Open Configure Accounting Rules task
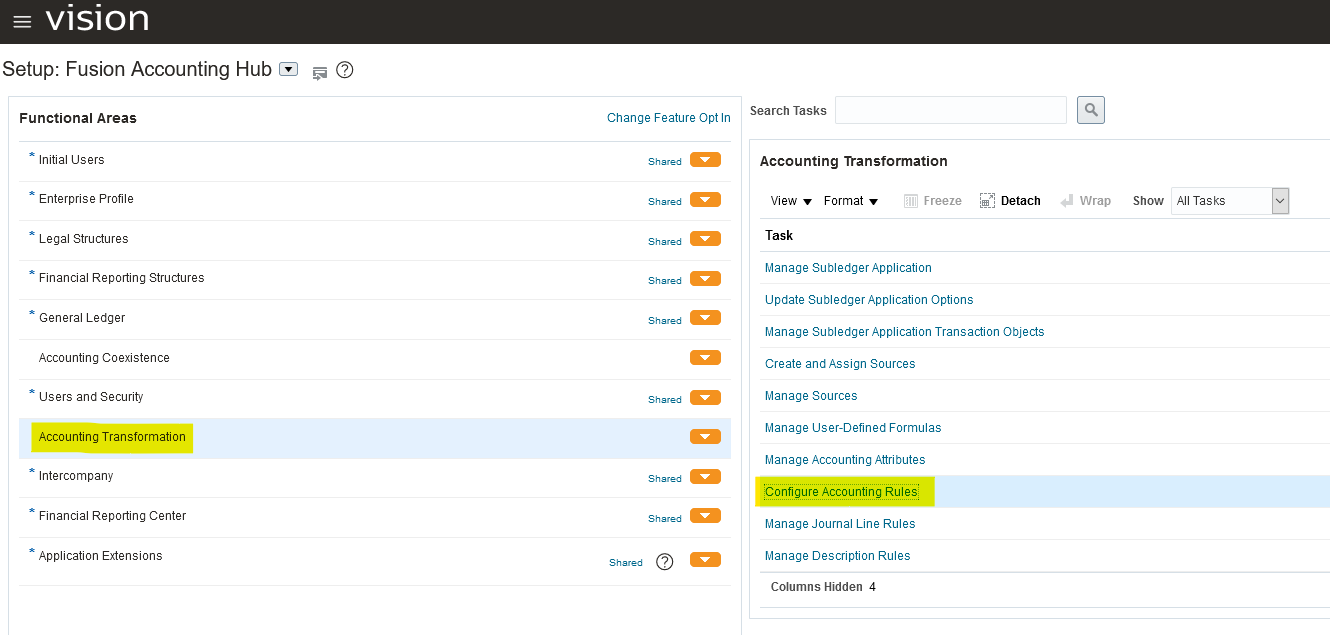This screenshot has height=635, width=1330. click(x=840, y=492)
